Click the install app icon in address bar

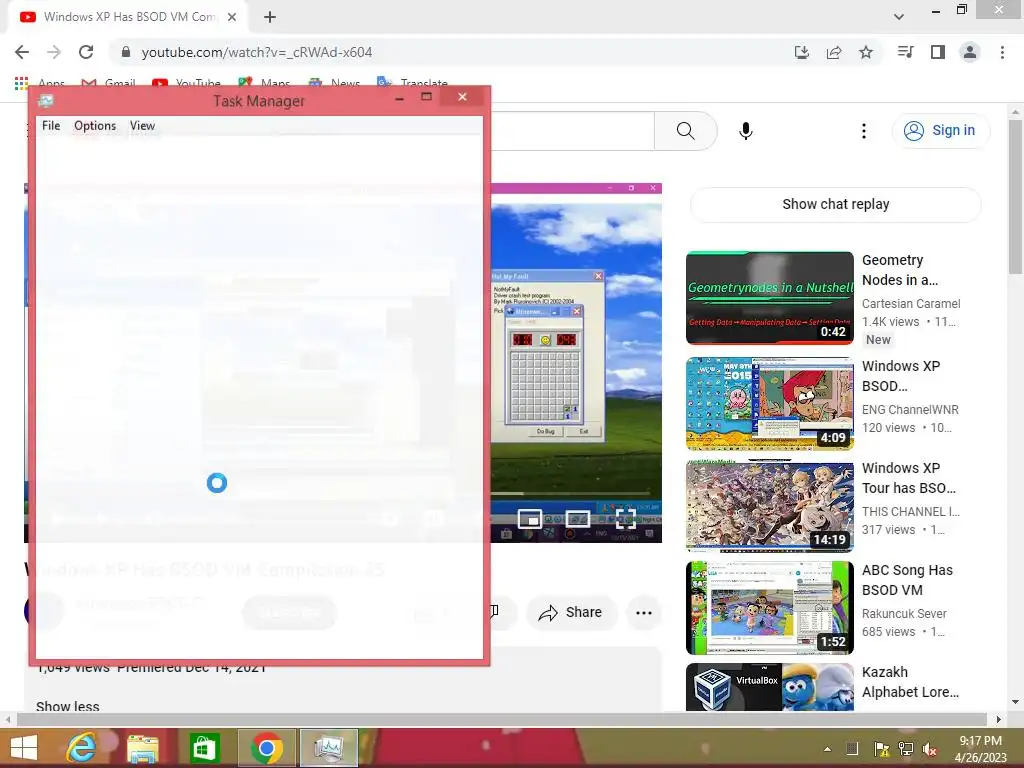pos(801,52)
